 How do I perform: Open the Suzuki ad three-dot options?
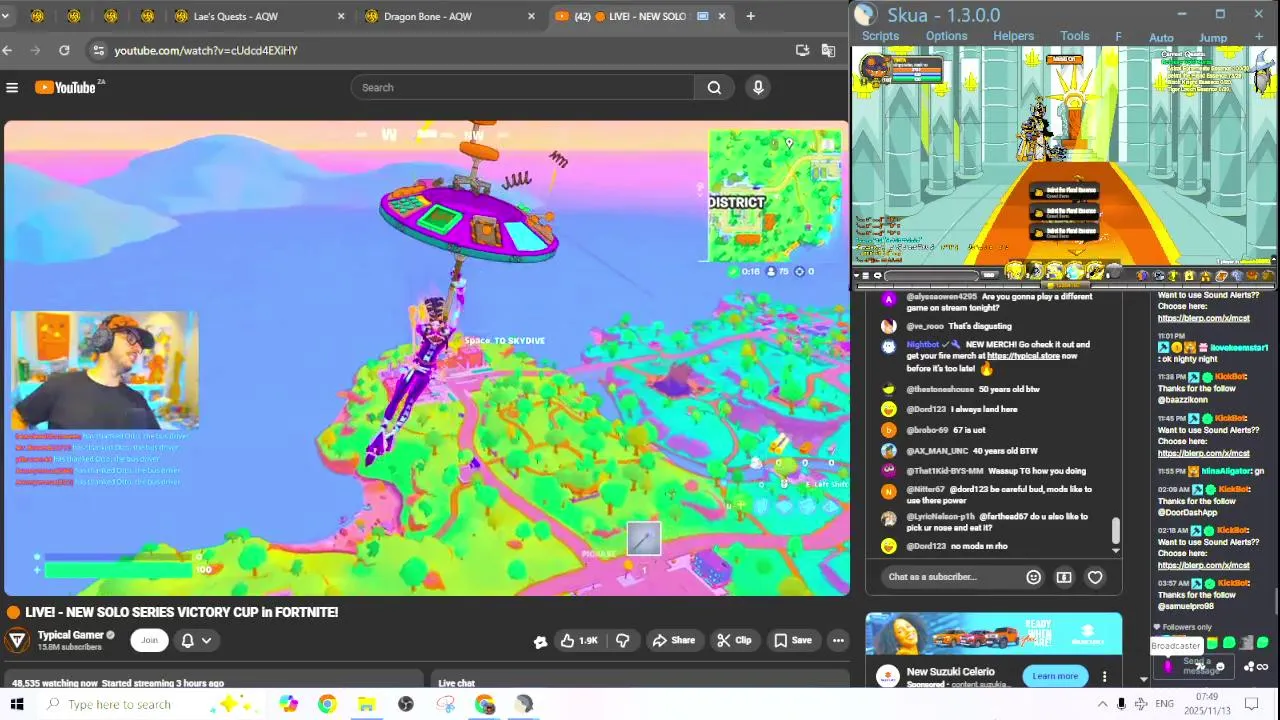tap(1104, 676)
